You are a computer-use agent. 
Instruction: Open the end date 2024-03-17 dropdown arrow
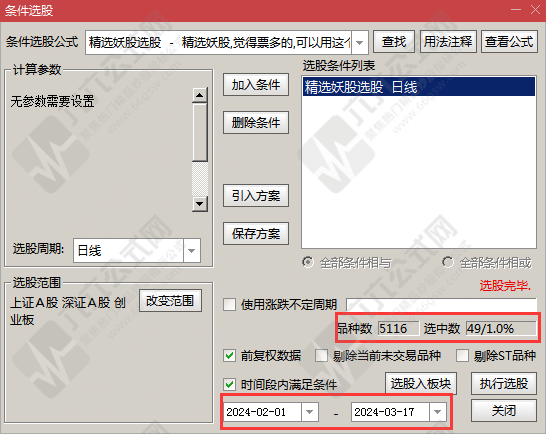438,412
